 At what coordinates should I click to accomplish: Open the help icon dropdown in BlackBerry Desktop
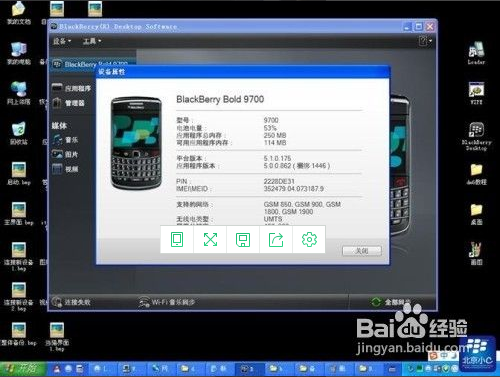click(425, 41)
